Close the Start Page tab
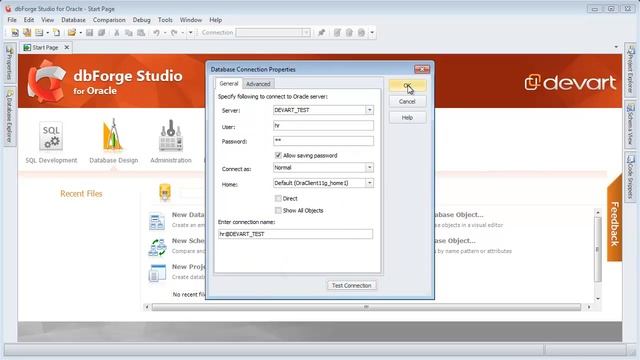 tap(67, 47)
